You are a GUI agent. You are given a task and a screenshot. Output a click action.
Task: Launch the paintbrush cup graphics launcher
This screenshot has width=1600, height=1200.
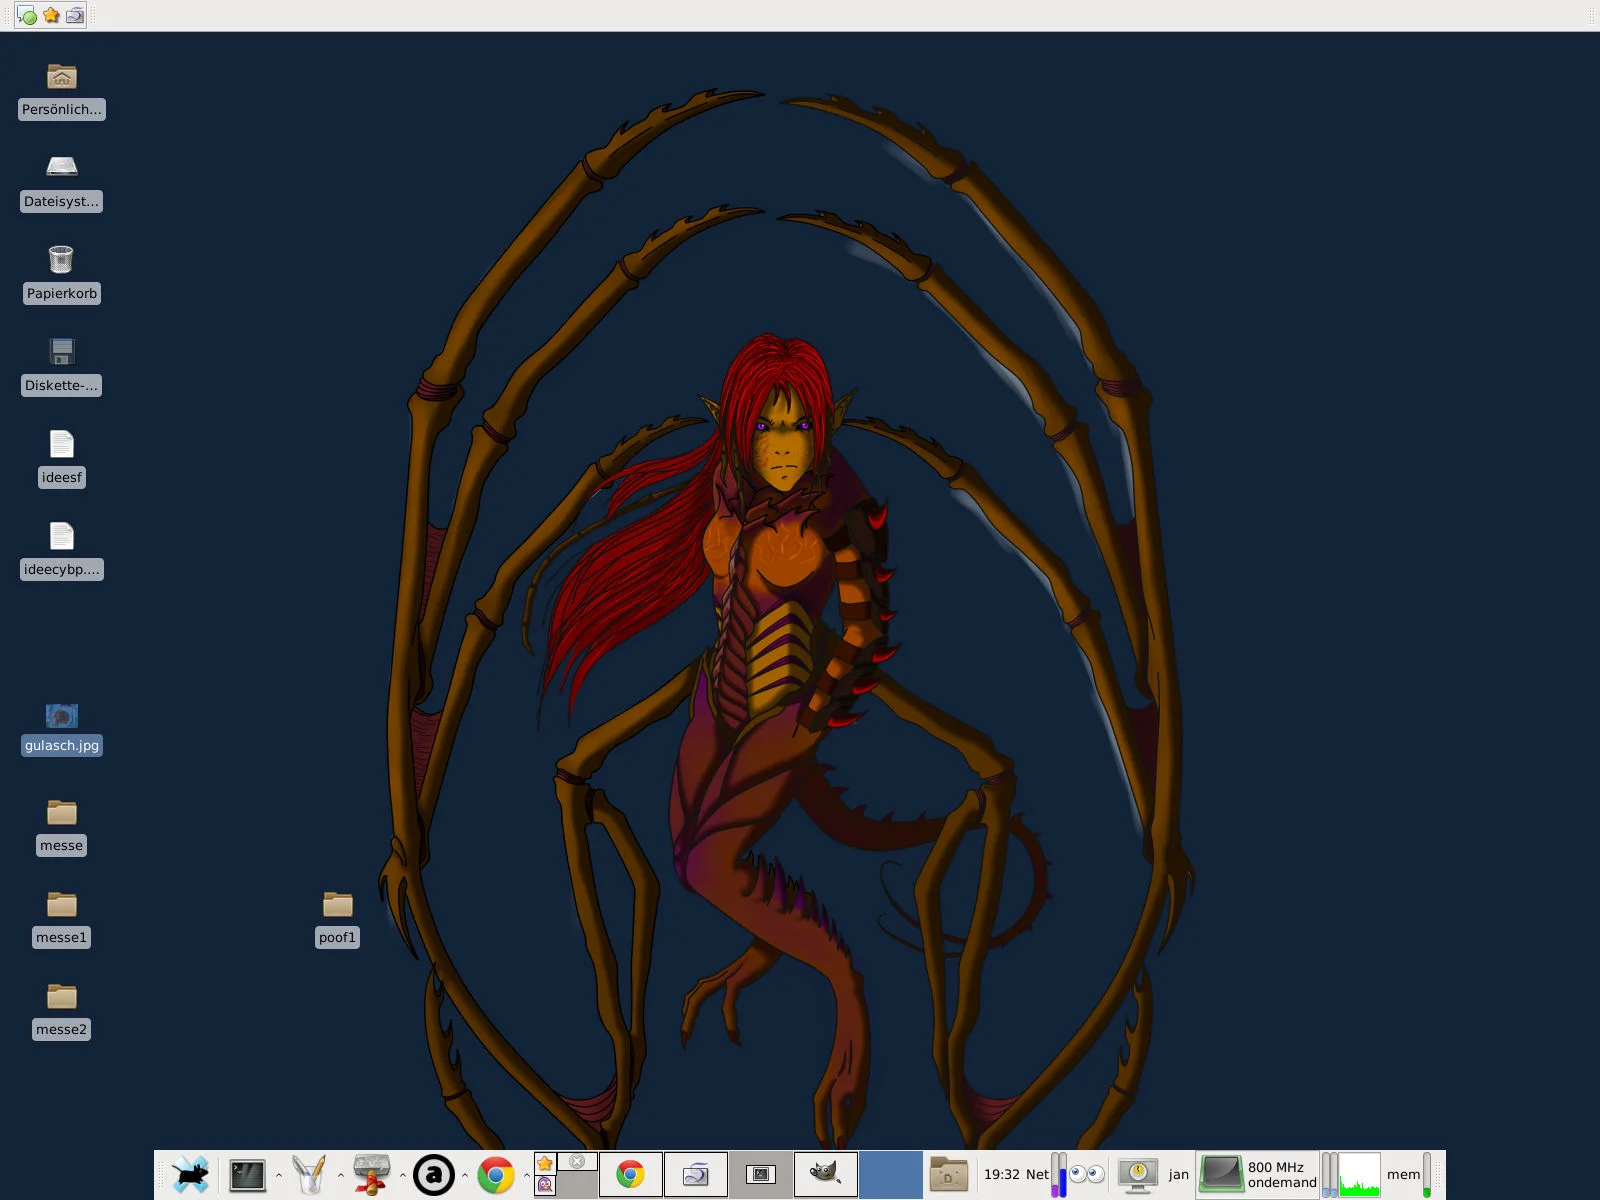[309, 1175]
